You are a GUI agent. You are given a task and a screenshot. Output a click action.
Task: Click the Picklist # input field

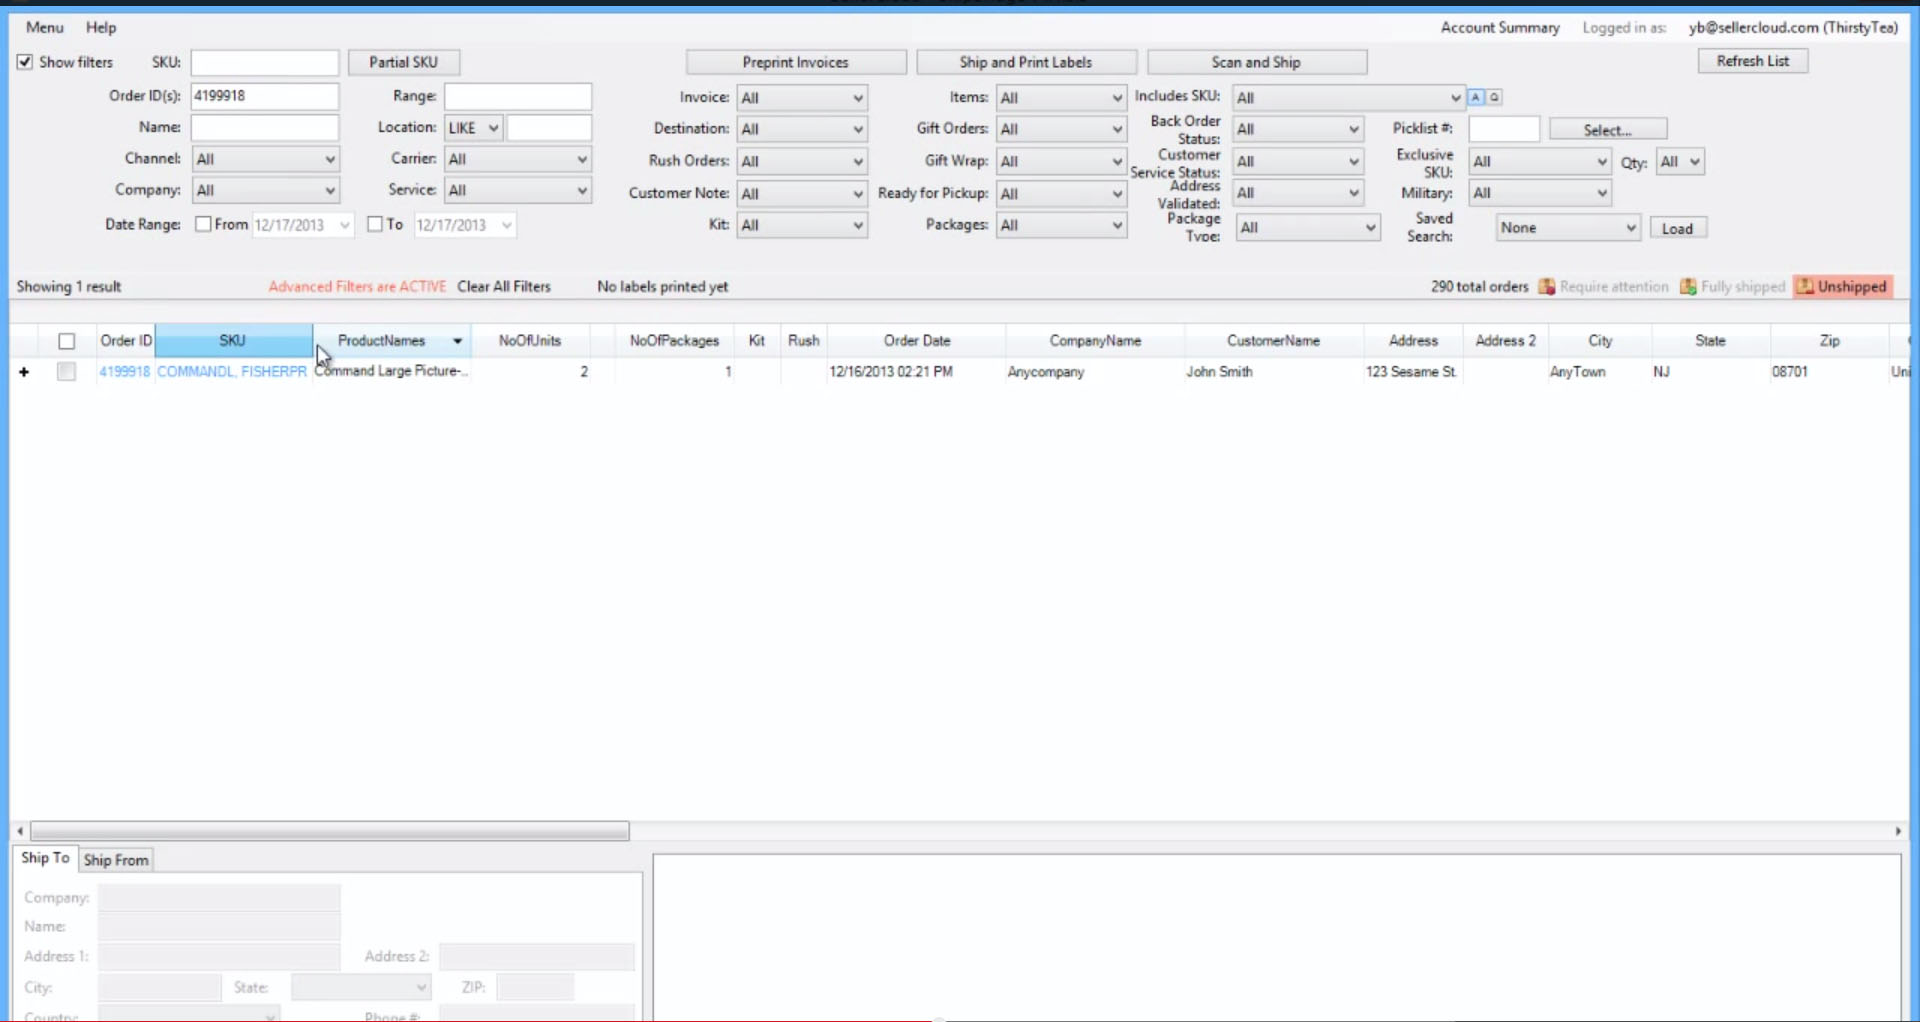click(x=1504, y=129)
